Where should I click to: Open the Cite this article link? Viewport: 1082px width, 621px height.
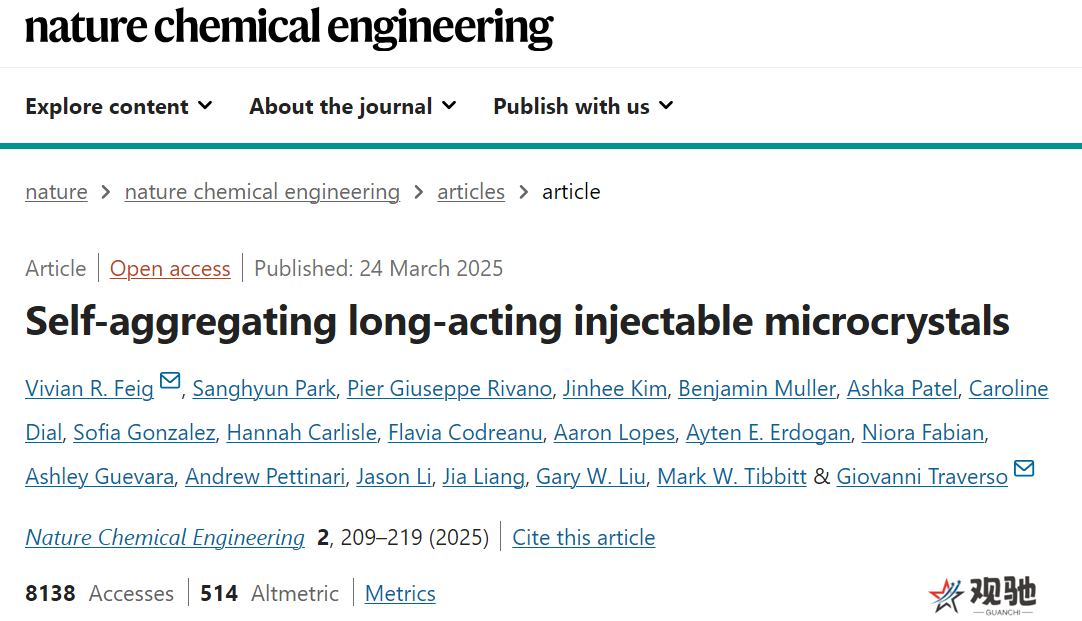click(584, 538)
